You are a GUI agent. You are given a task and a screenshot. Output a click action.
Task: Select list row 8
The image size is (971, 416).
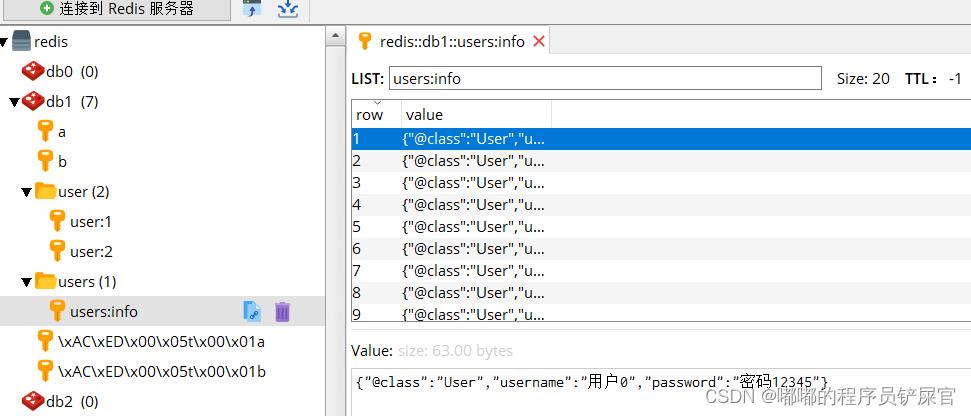coord(661,293)
